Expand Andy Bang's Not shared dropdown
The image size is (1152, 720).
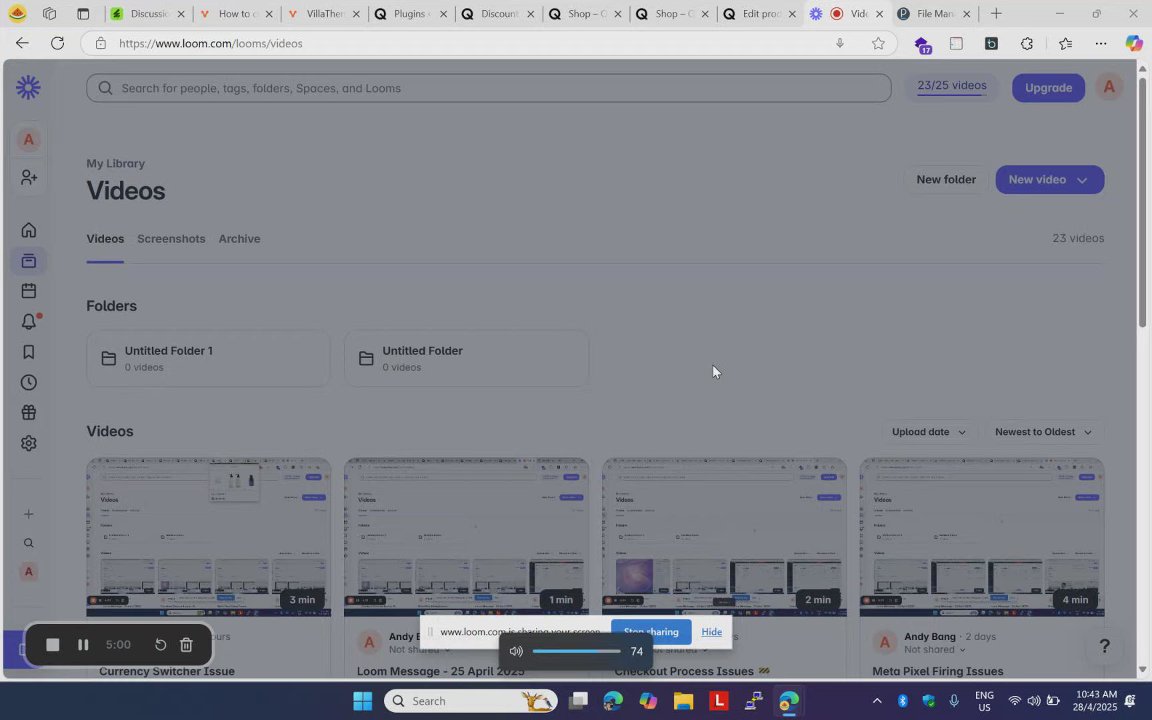point(935,649)
